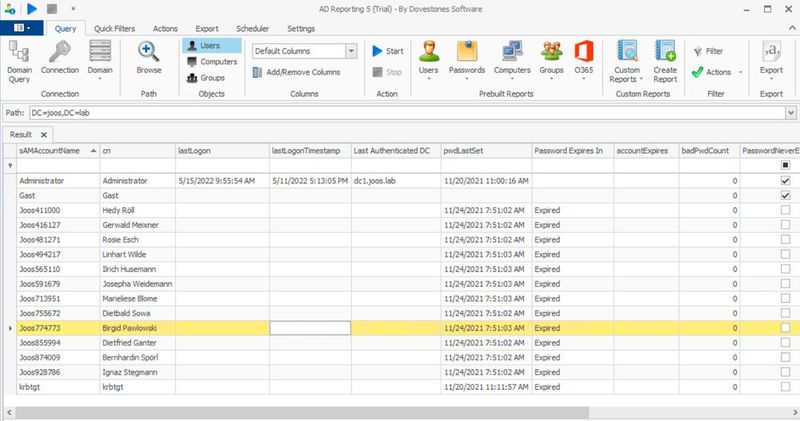Open the blue application menu button
The width and height of the screenshot is (800, 421).
click(x=21, y=28)
